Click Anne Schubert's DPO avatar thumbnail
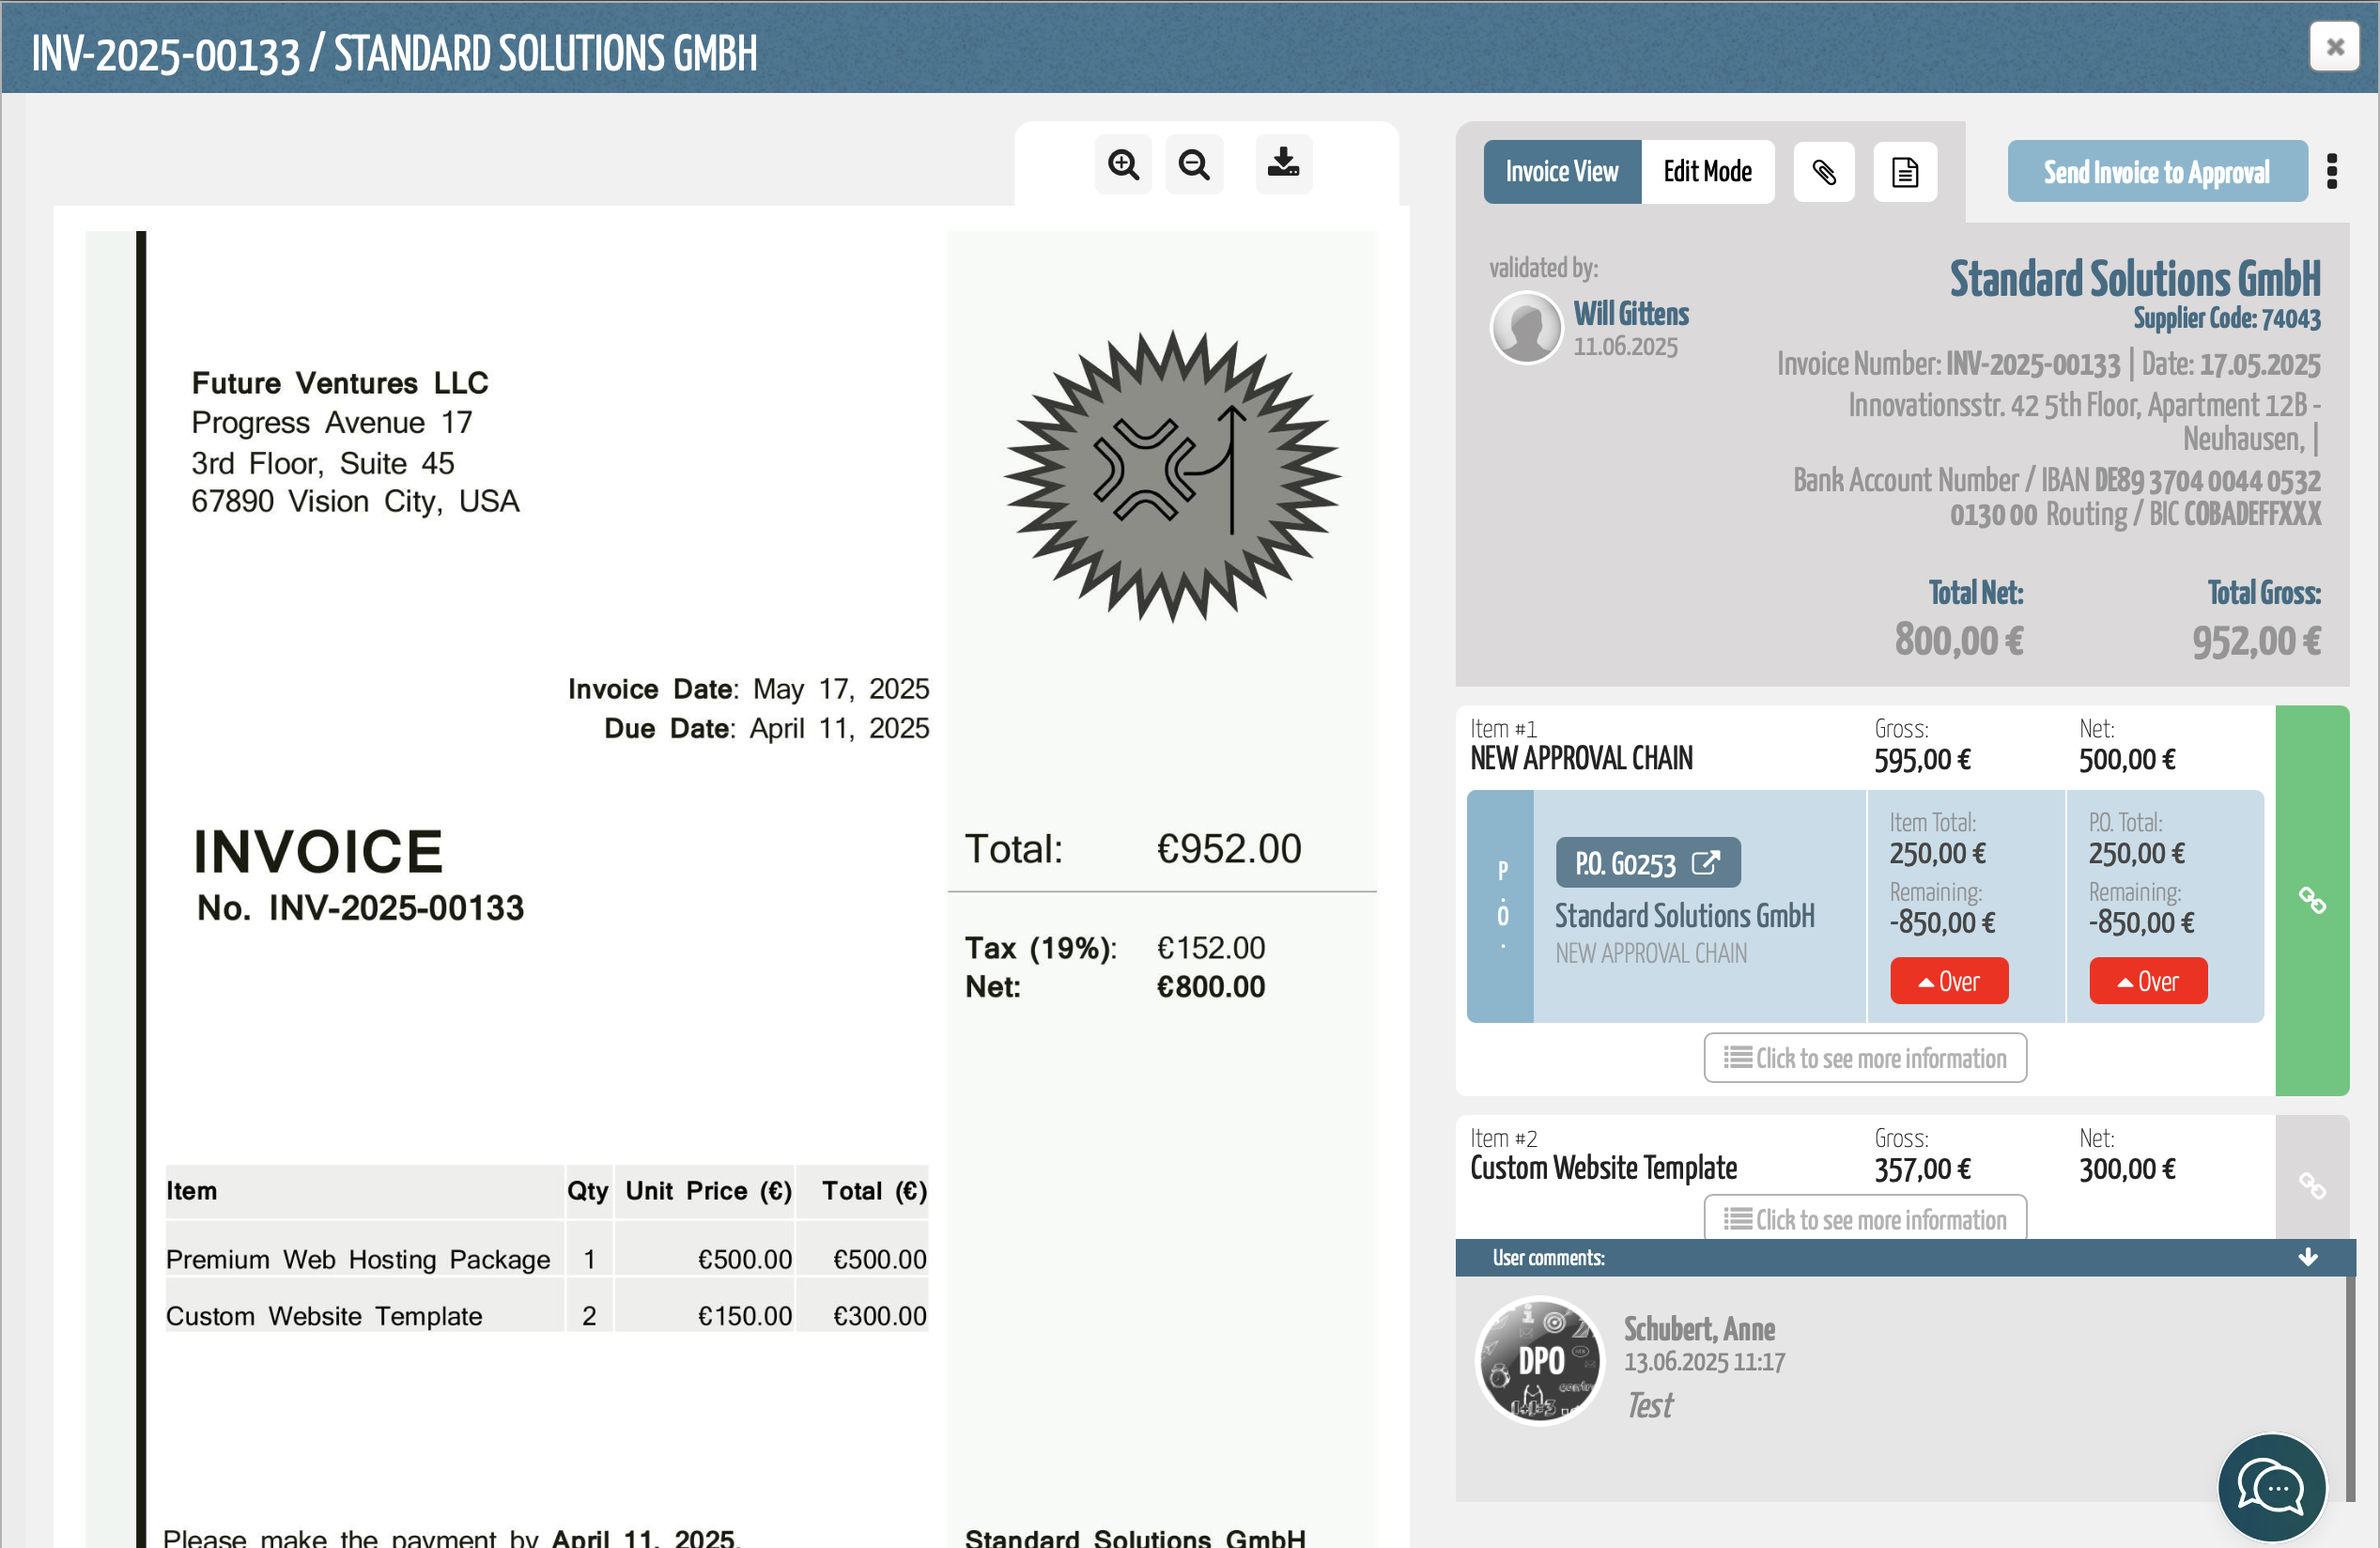 coord(1540,1361)
